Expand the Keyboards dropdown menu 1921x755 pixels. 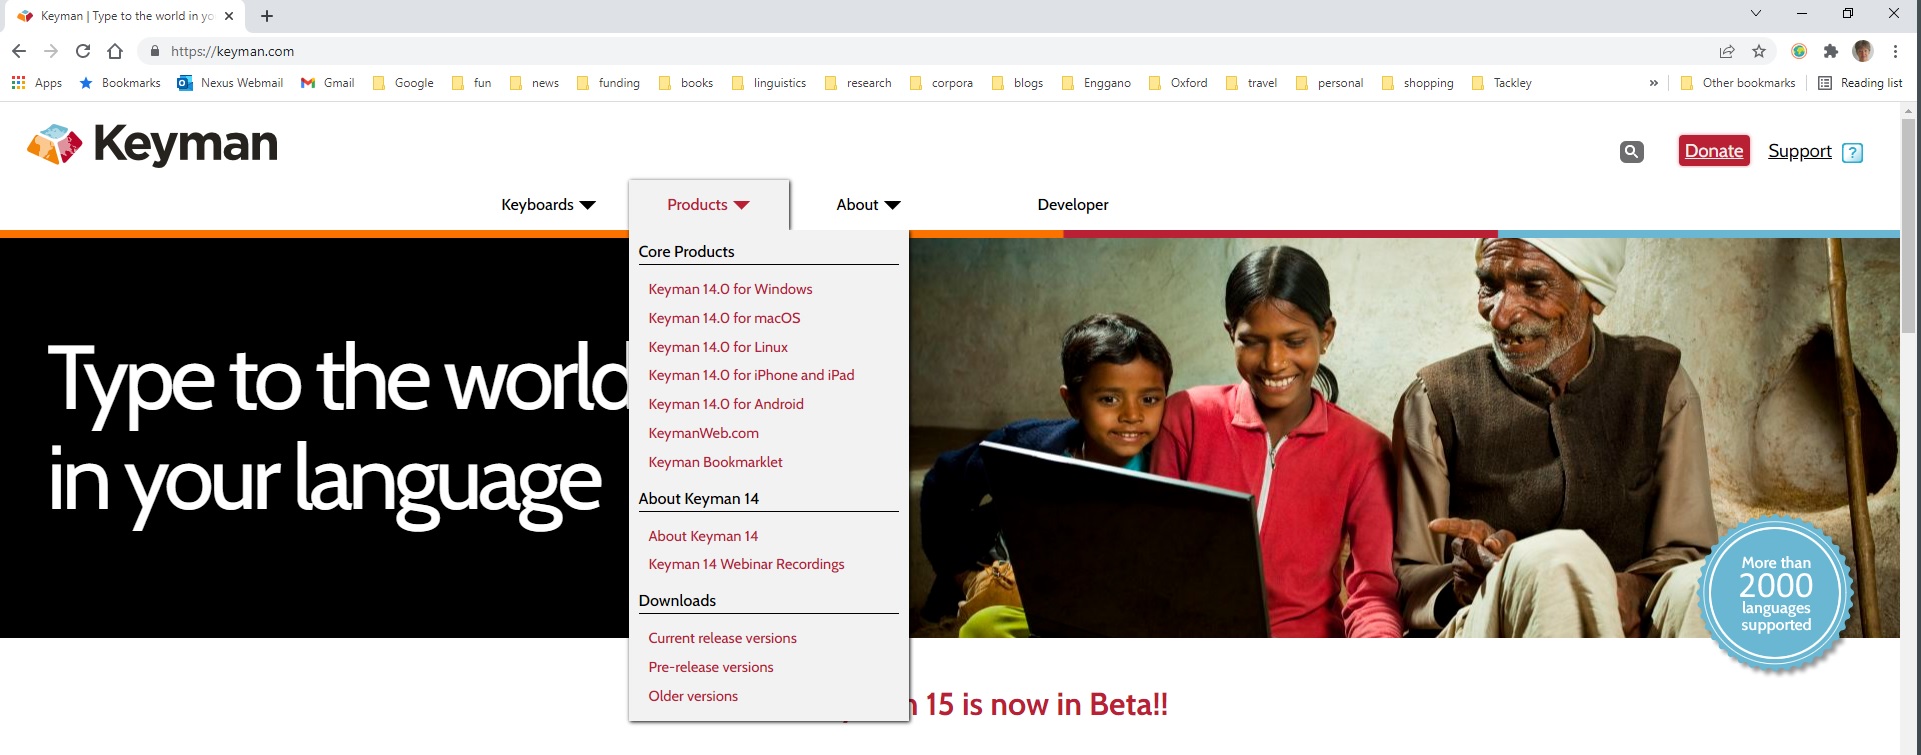[548, 205]
